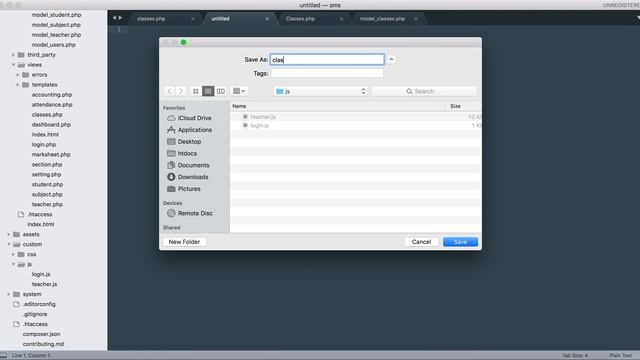This screenshot has height=360, width=640.
Task: Expand the css folder
Action: (13, 254)
